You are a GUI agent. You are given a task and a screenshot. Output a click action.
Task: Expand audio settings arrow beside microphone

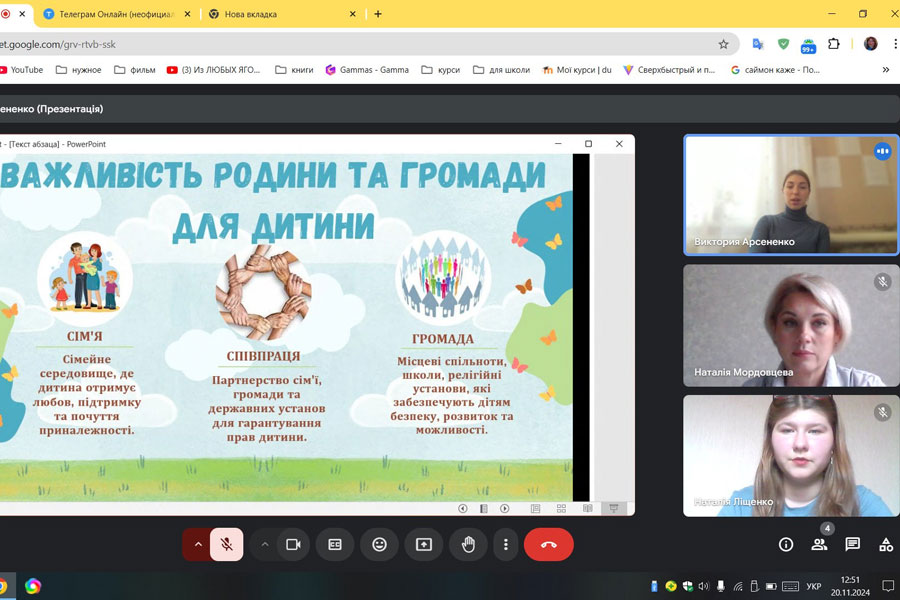[198, 544]
